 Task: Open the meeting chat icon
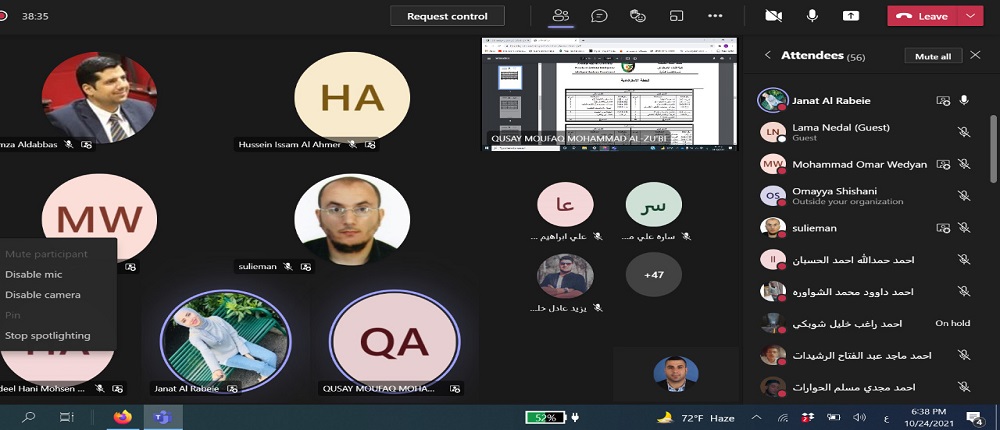(599, 16)
